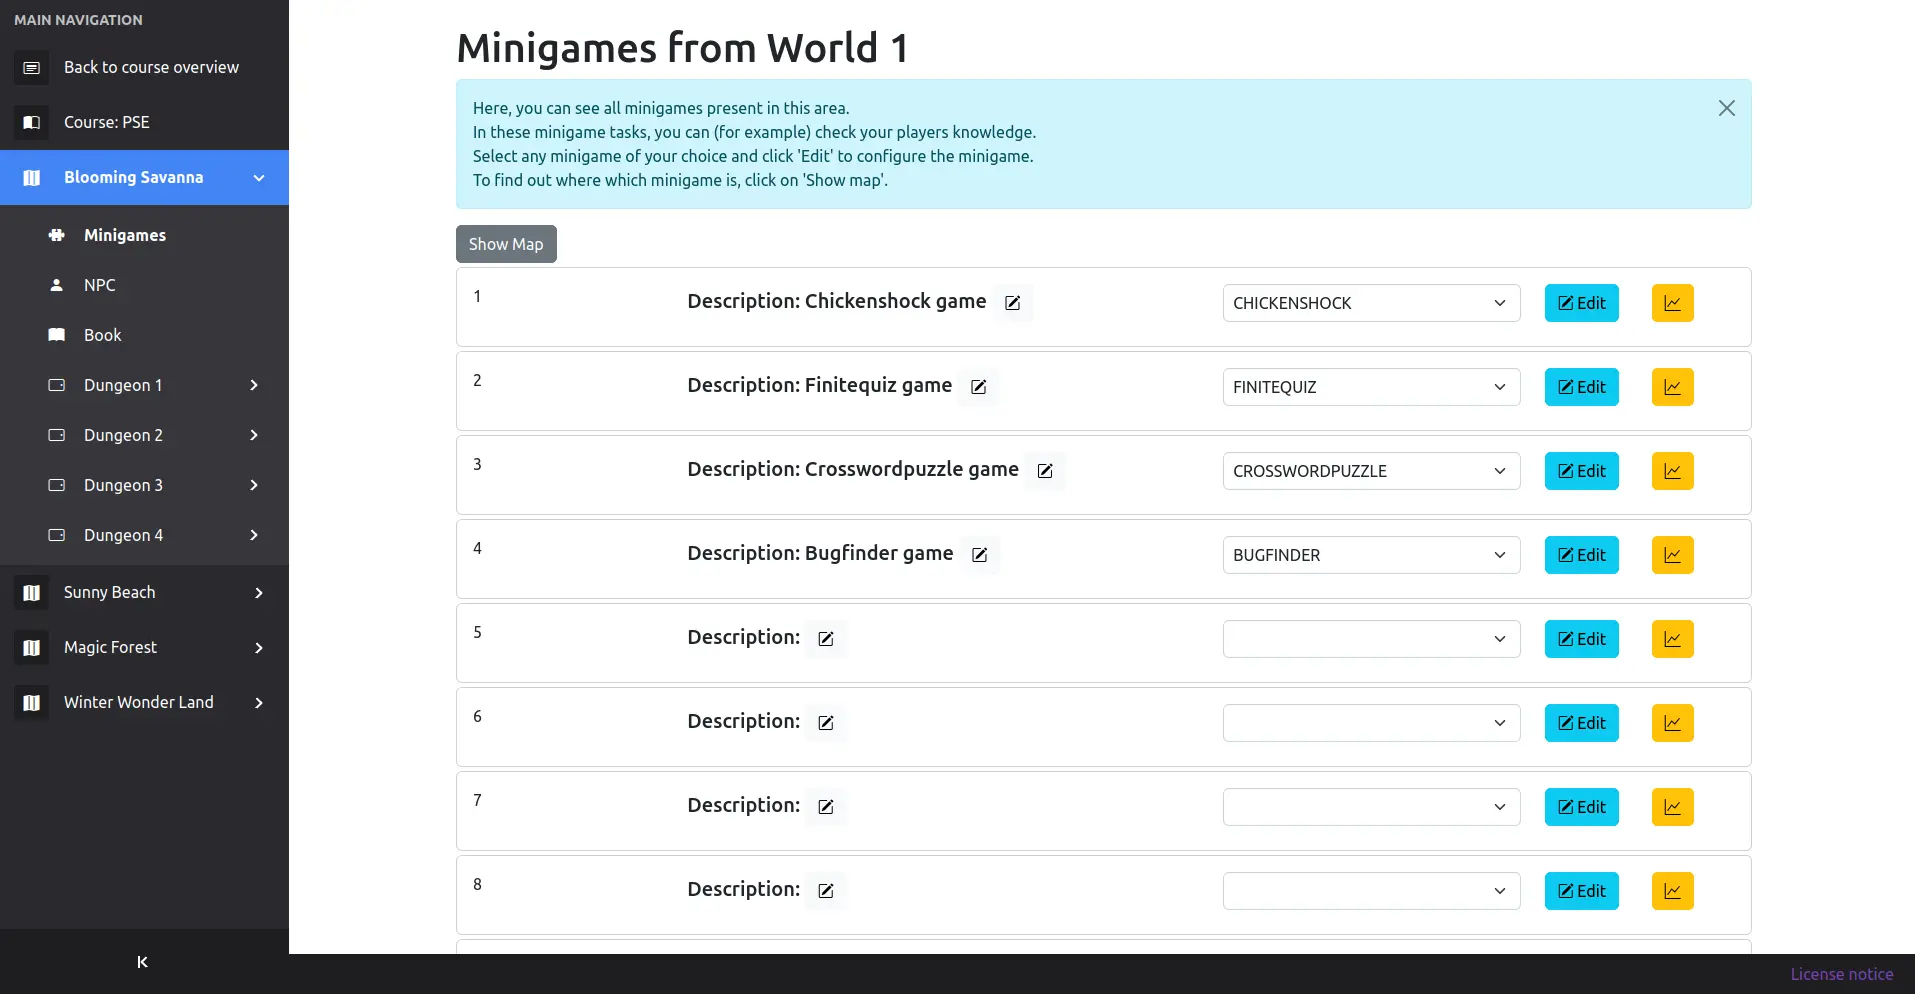Screen dimensions: 1915x994
Task: Open empty game type dropdown for row 8
Action: click(x=1371, y=891)
